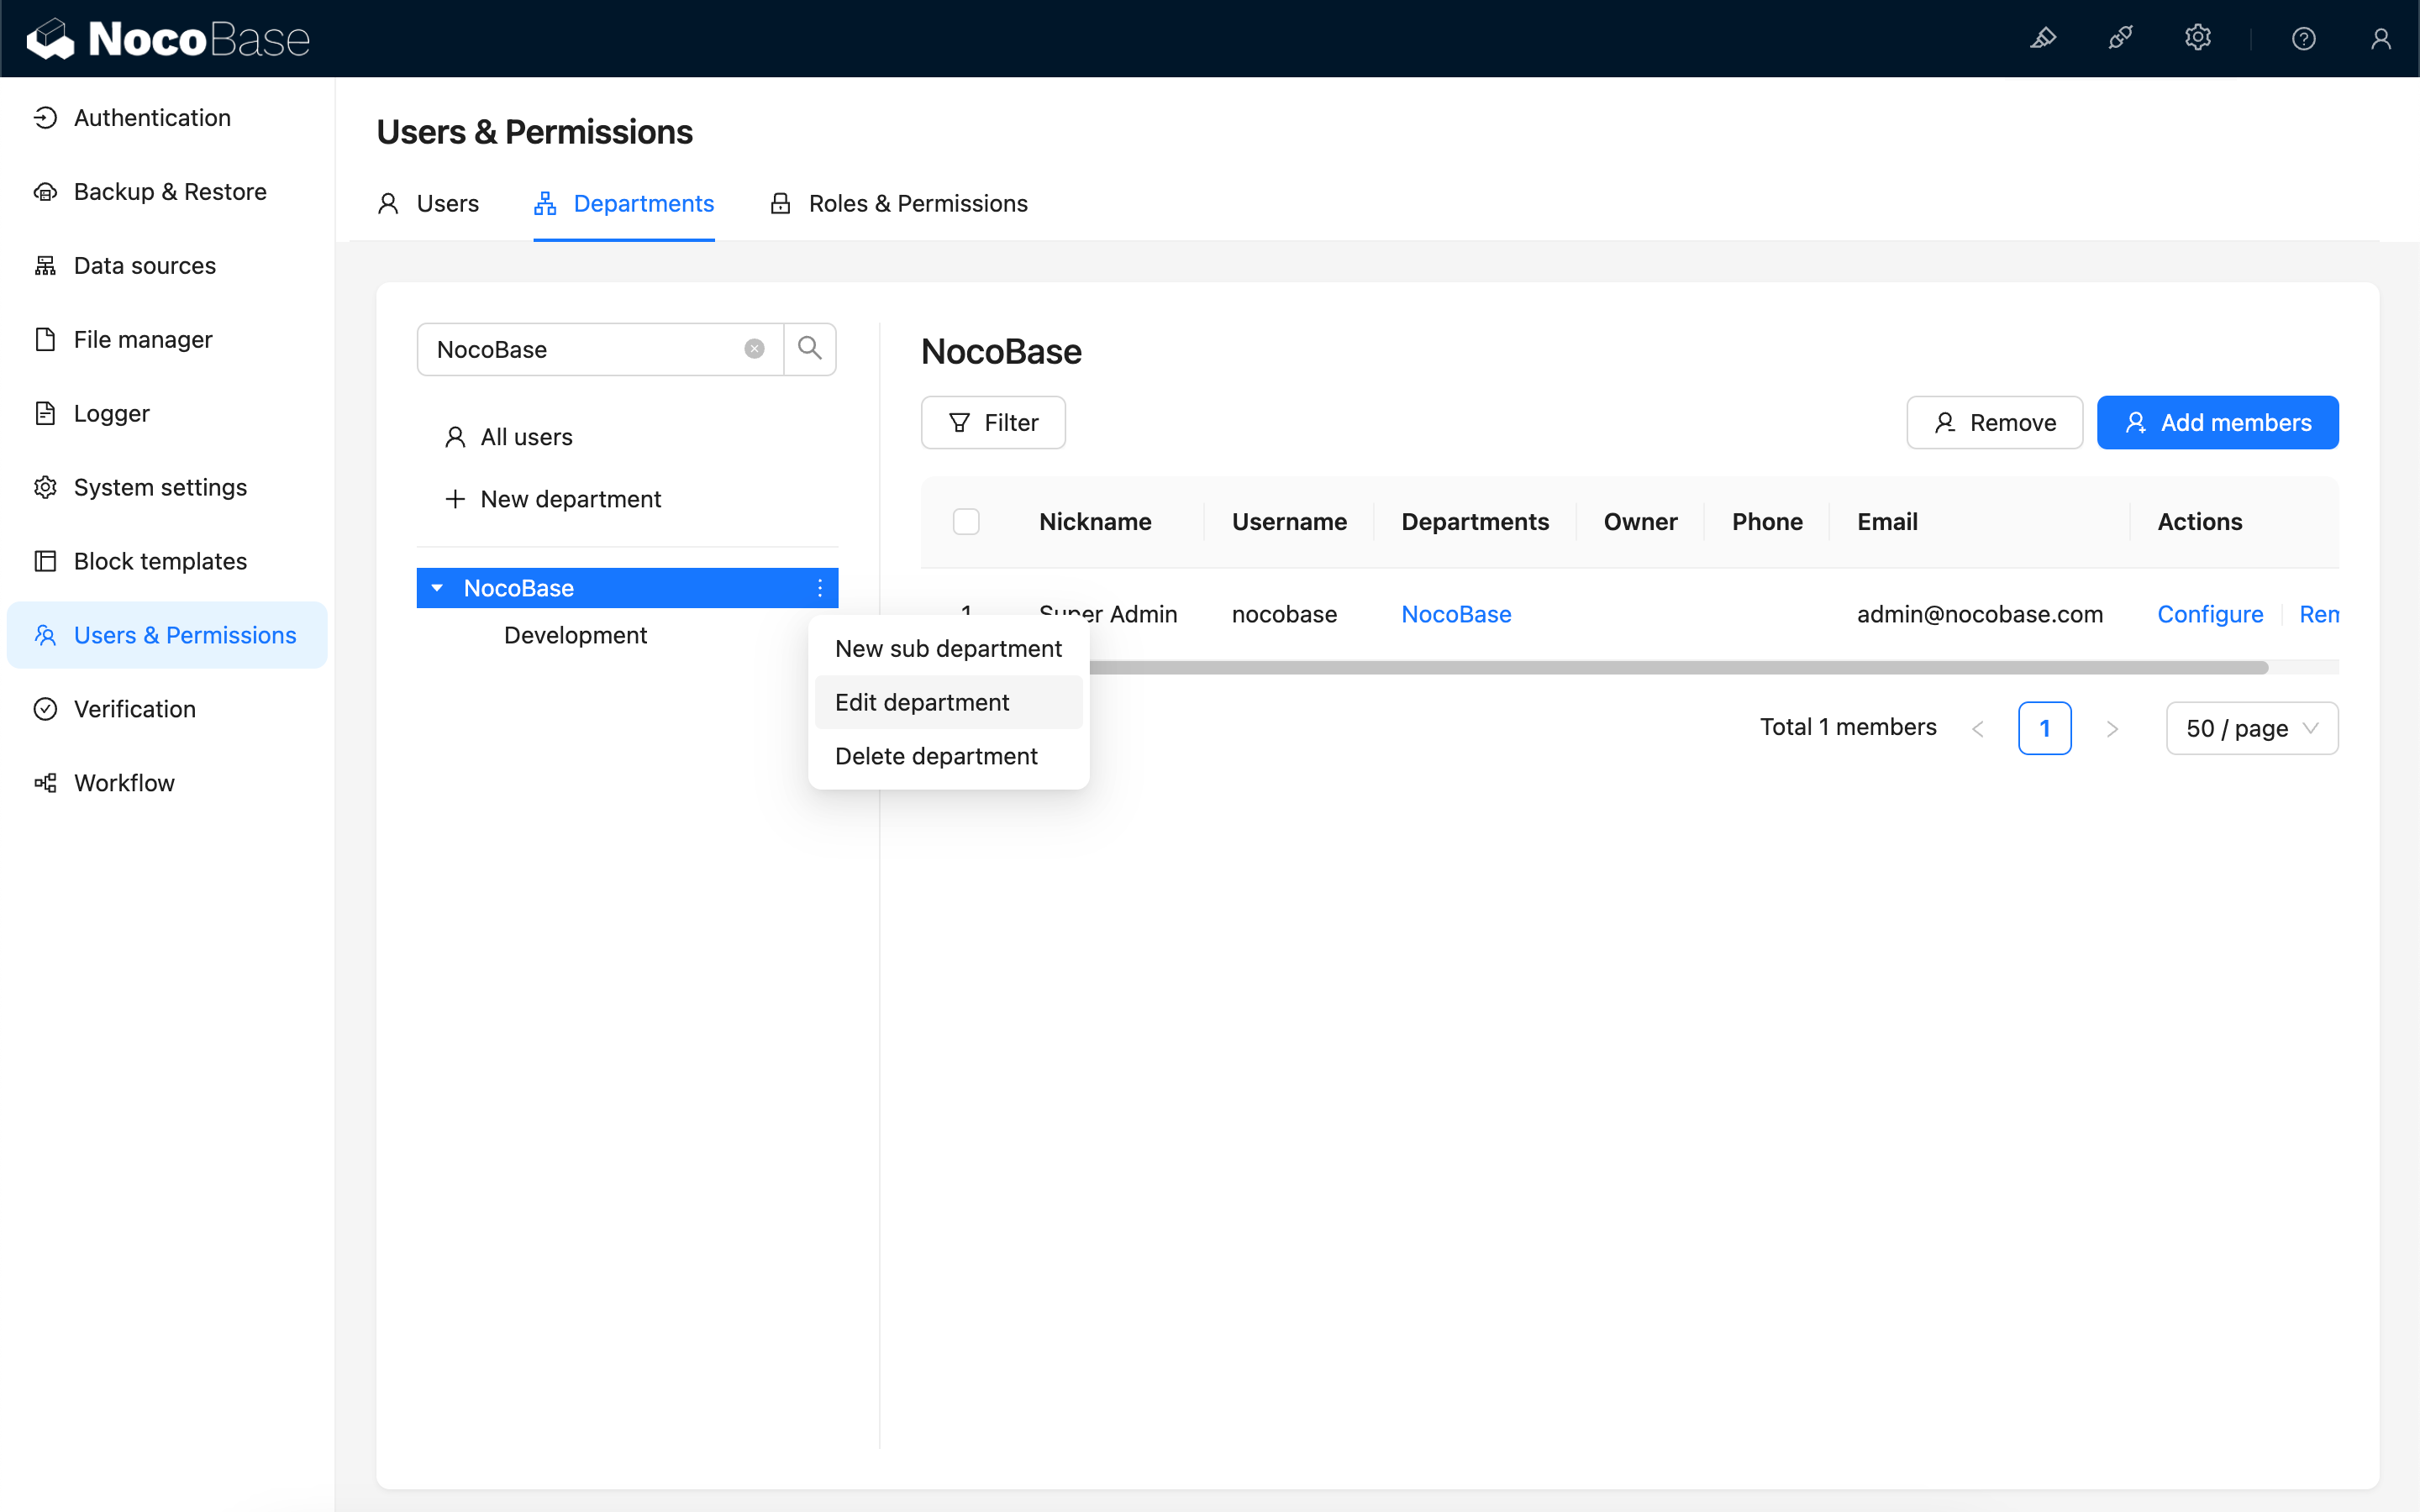
Task: Open the NocoBase department three-dot menu
Action: (x=820, y=588)
